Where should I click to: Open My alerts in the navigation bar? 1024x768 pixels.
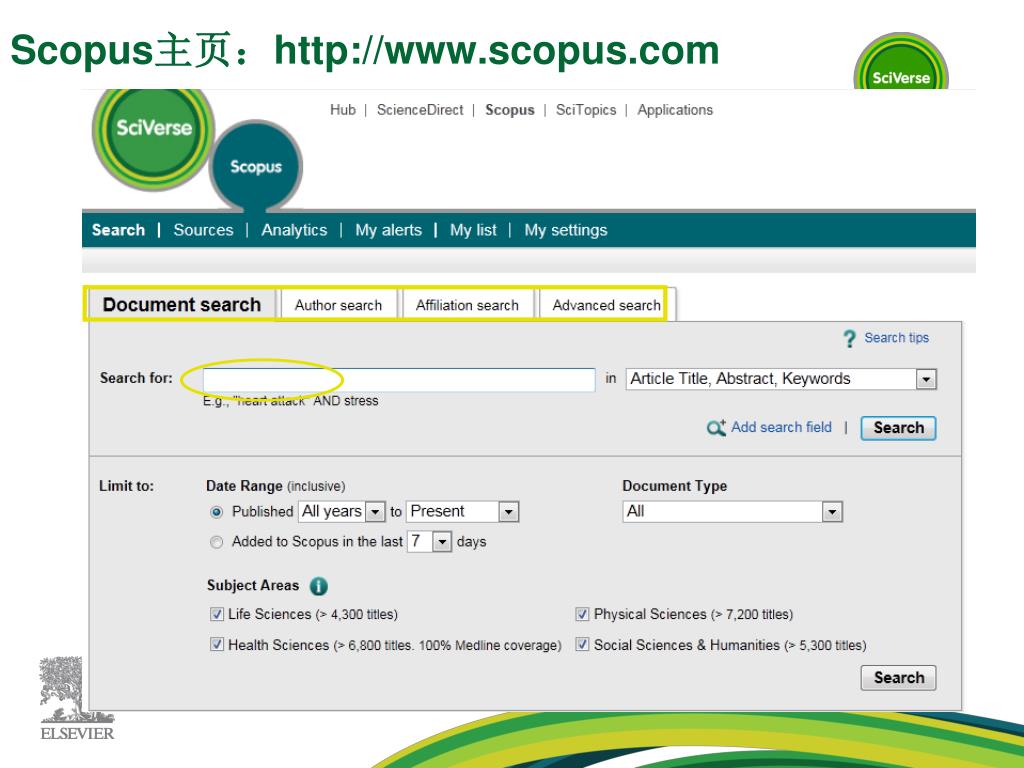coord(389,230)
